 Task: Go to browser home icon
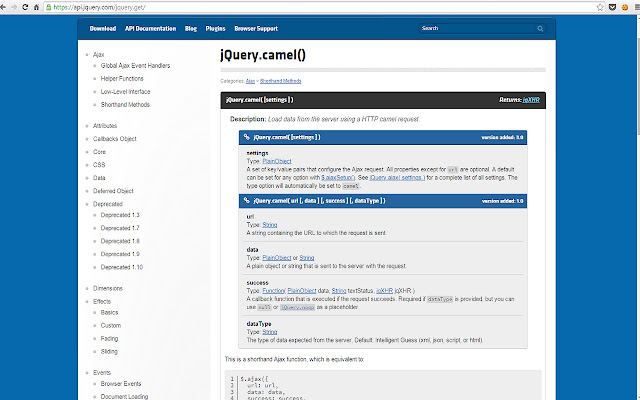(36, 7)
